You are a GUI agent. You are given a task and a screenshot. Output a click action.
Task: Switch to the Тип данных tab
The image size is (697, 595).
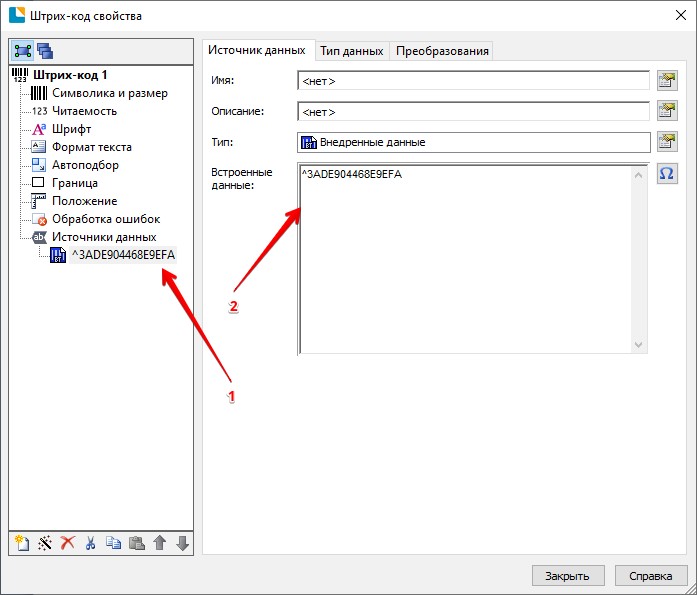coord(351,51)
